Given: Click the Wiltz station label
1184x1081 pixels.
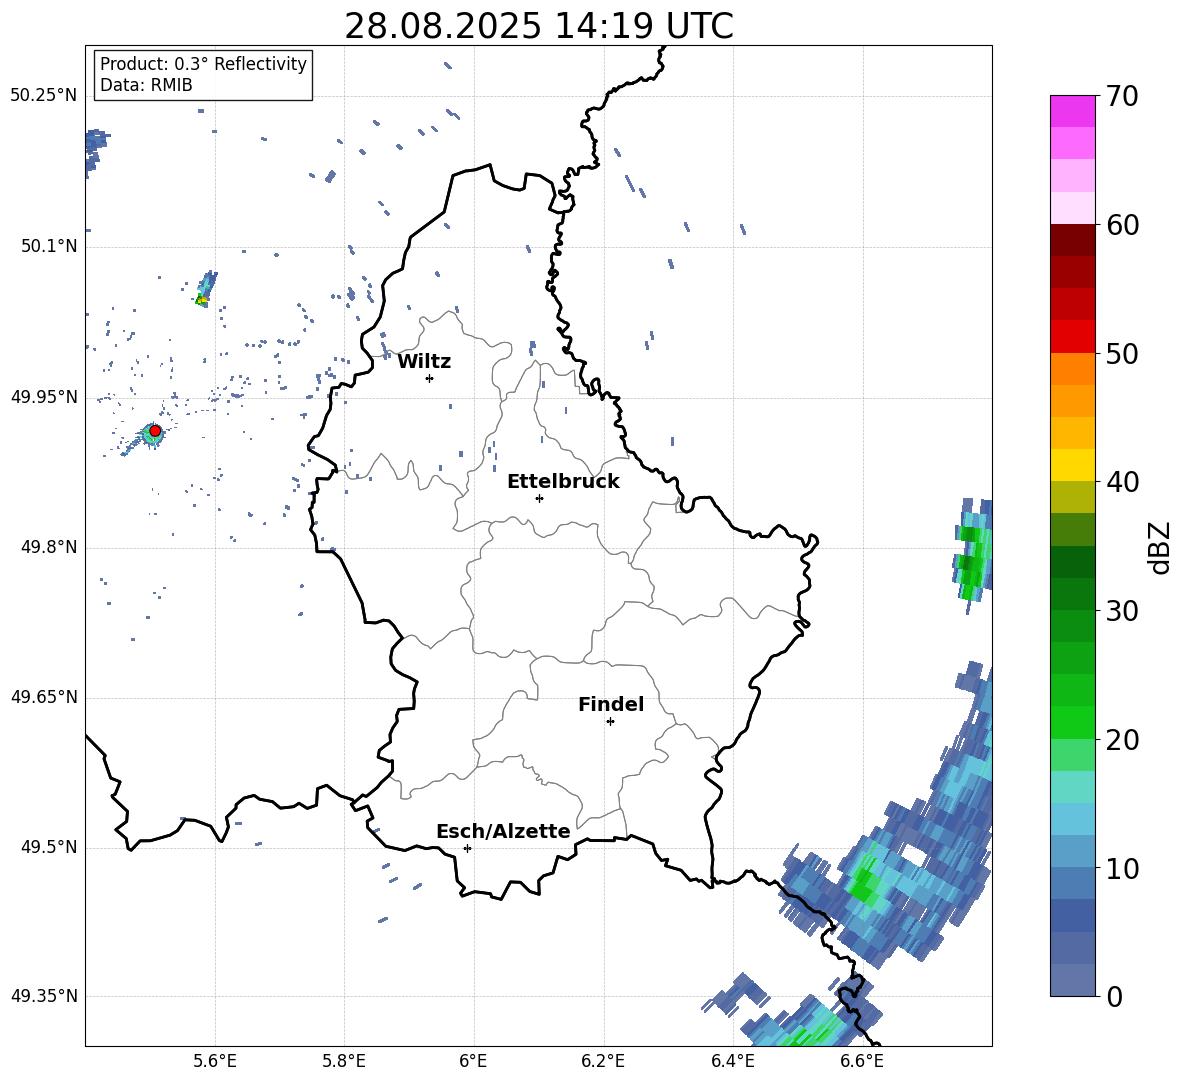Looking at the screenshot, I should click(424, 362).
